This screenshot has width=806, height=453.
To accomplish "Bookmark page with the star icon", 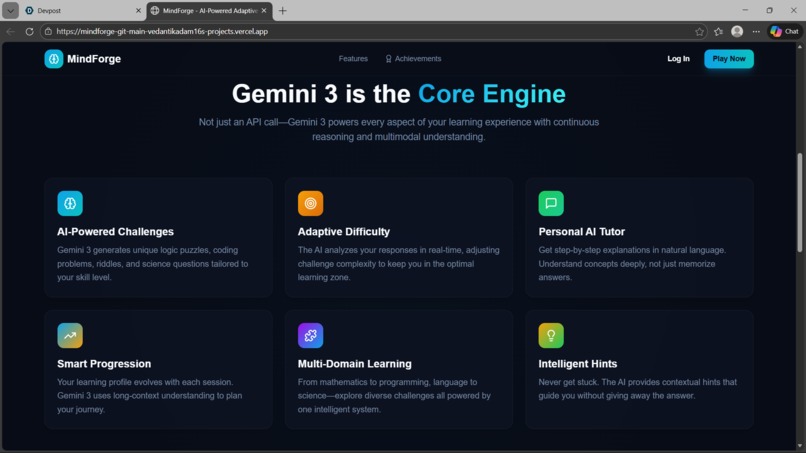I will pos(699,31).
